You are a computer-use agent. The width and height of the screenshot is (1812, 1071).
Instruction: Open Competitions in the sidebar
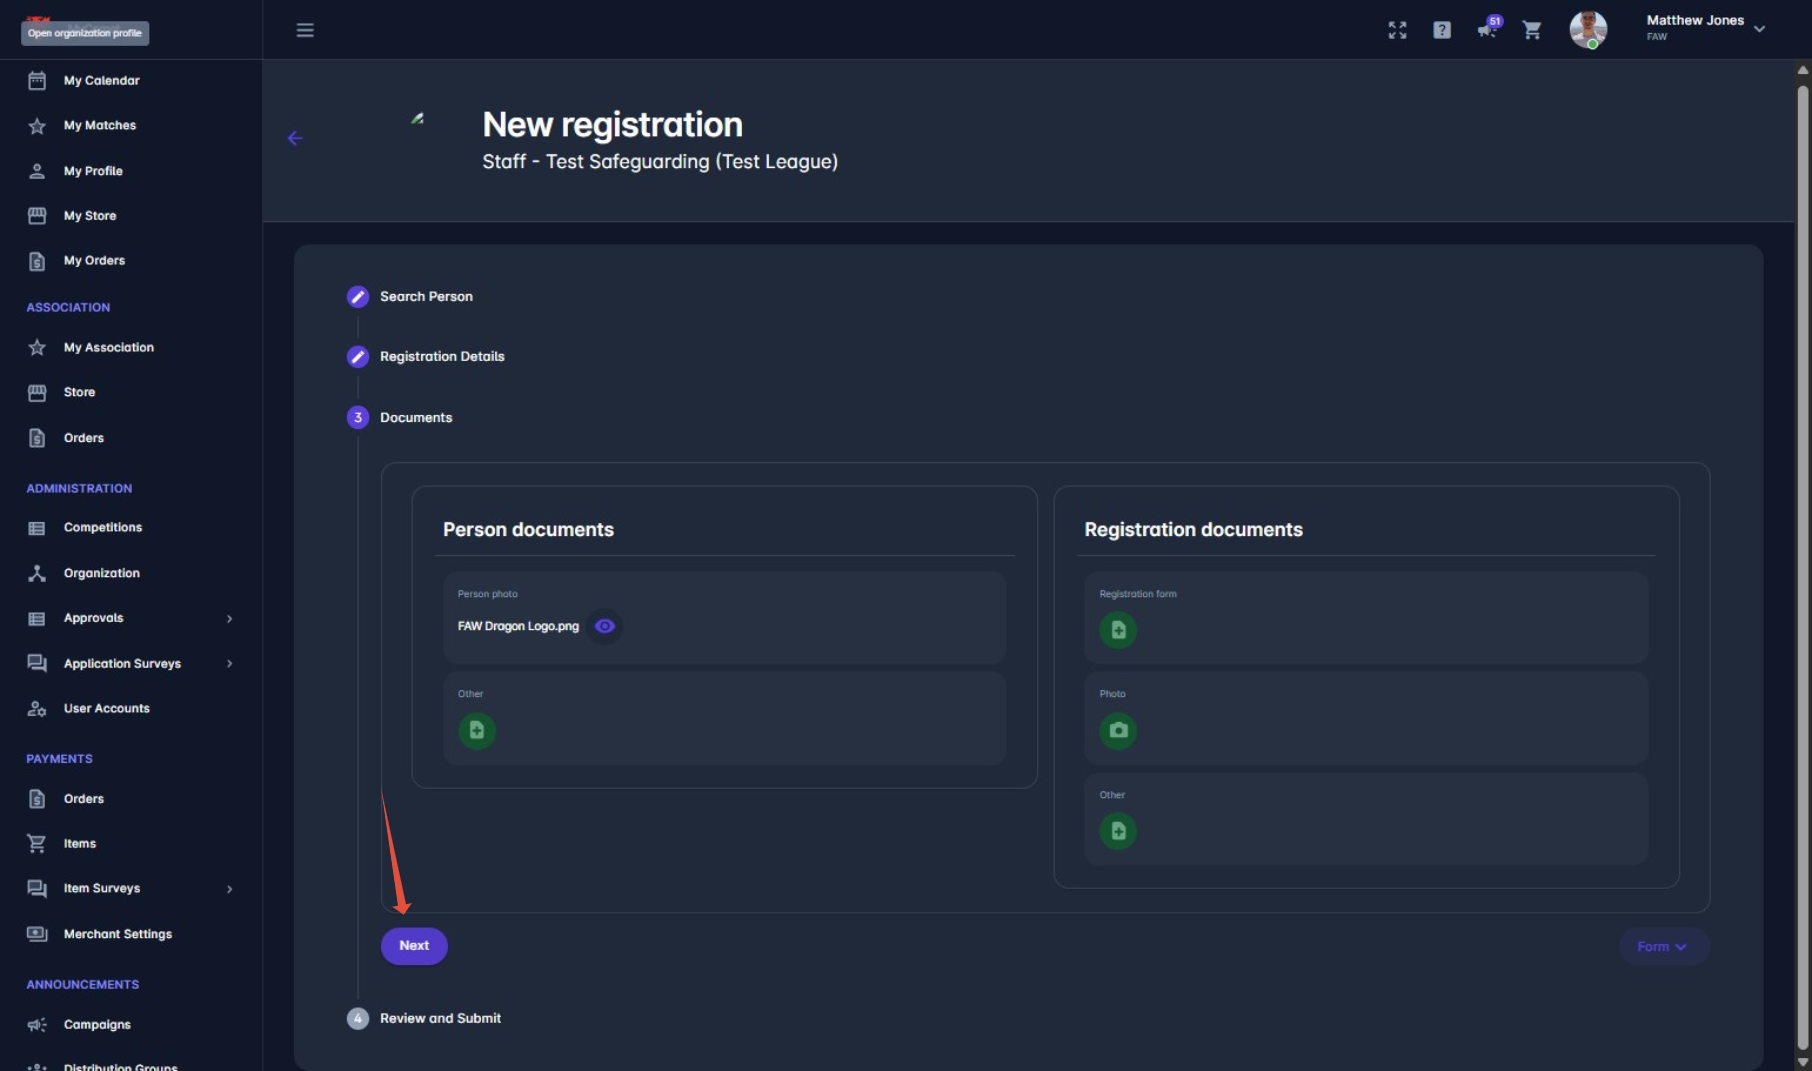(x=102, y=528)
